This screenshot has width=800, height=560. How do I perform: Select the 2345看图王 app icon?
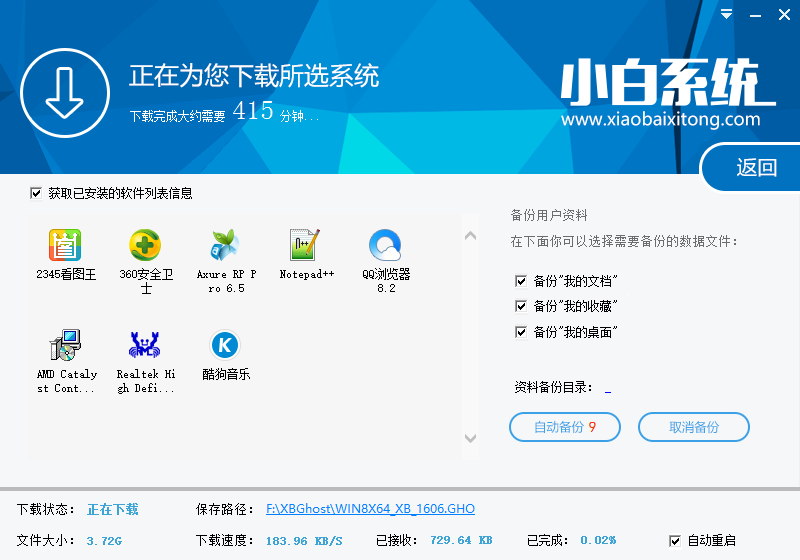tap(66, 245)
